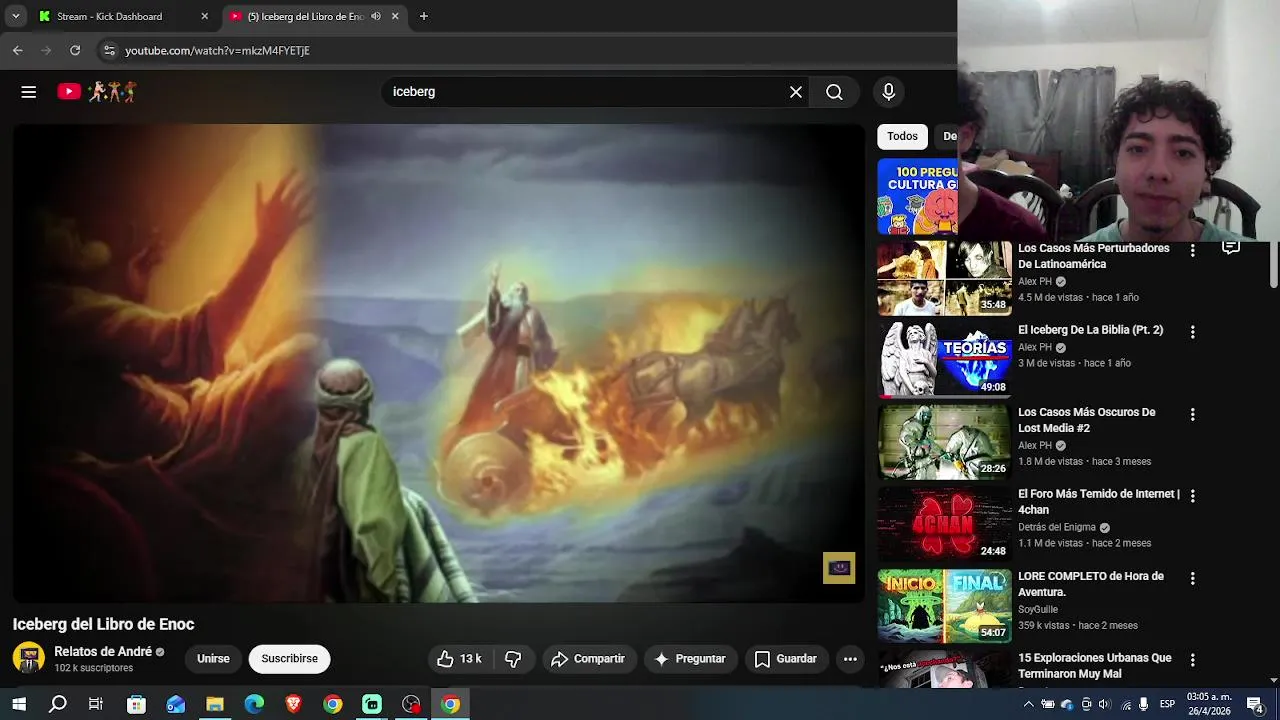Click the video player to pause
Viewport: 1280px width, 720px height.
click(439, 363)
